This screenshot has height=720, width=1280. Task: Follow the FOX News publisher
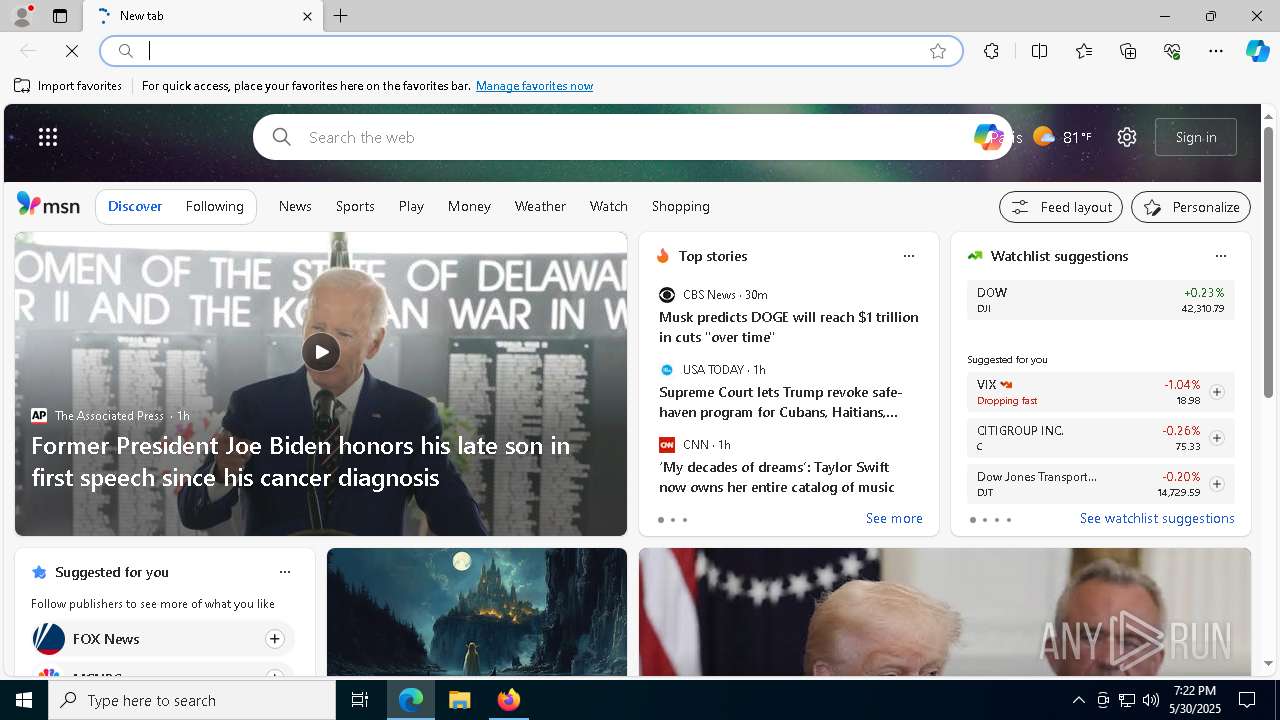274,639
